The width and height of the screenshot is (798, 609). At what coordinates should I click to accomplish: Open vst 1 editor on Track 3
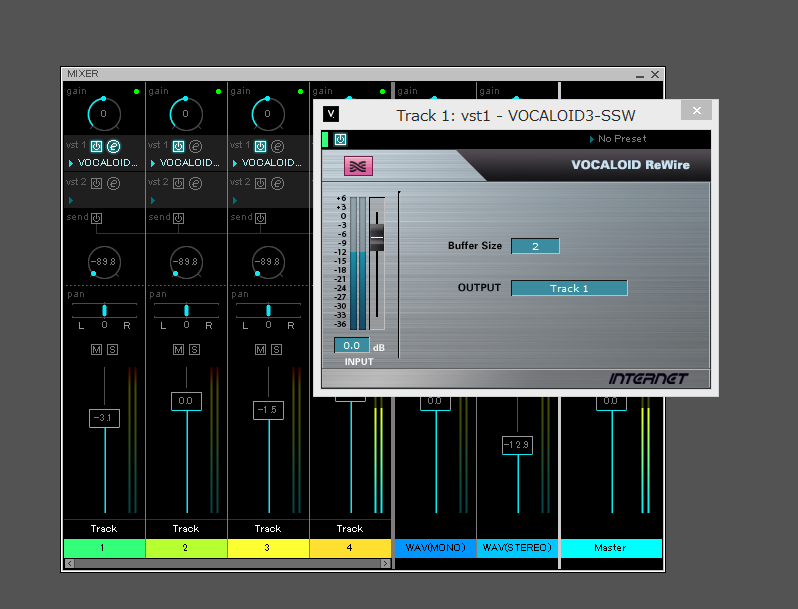pos(277,147)
